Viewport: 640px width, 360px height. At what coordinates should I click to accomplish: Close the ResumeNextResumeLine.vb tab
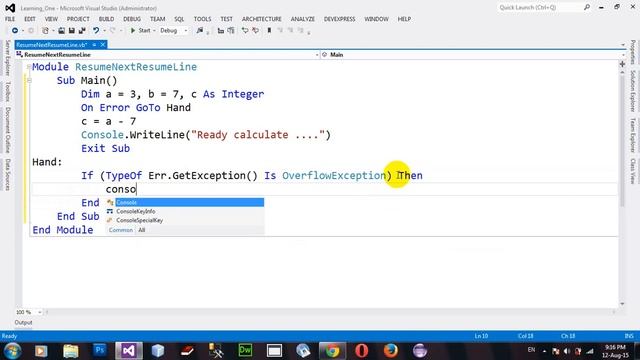point(103,44)
